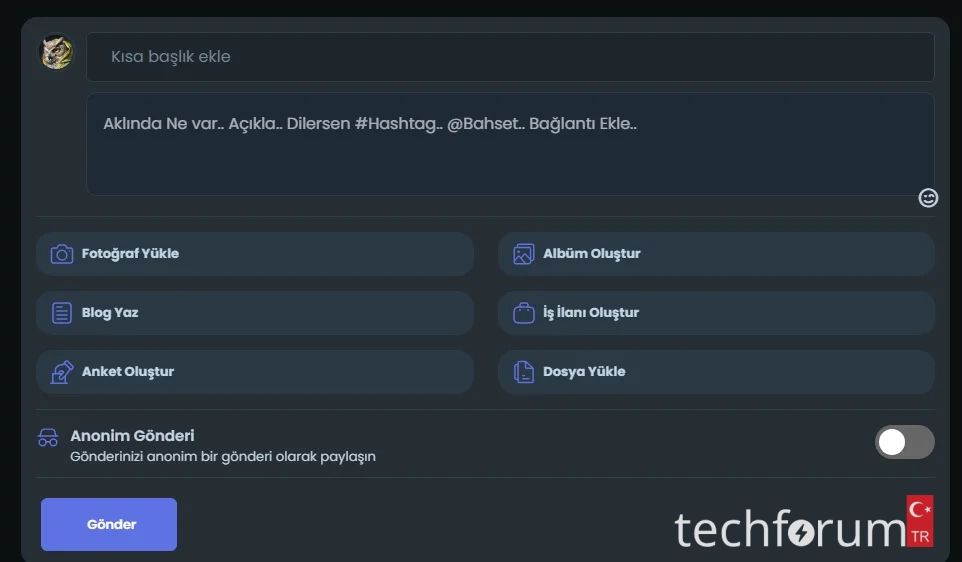
Task: Click the blog document icon
Action: [x=62, y=313]
